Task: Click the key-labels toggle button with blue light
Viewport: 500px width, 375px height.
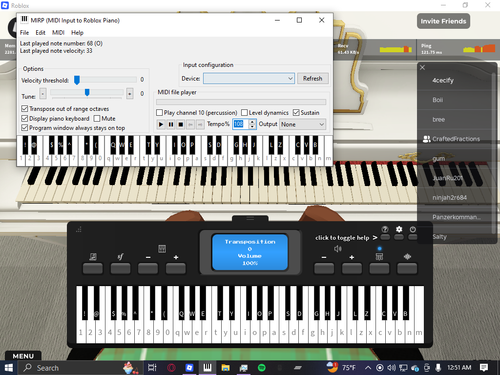Action: [x=379, y=268]
